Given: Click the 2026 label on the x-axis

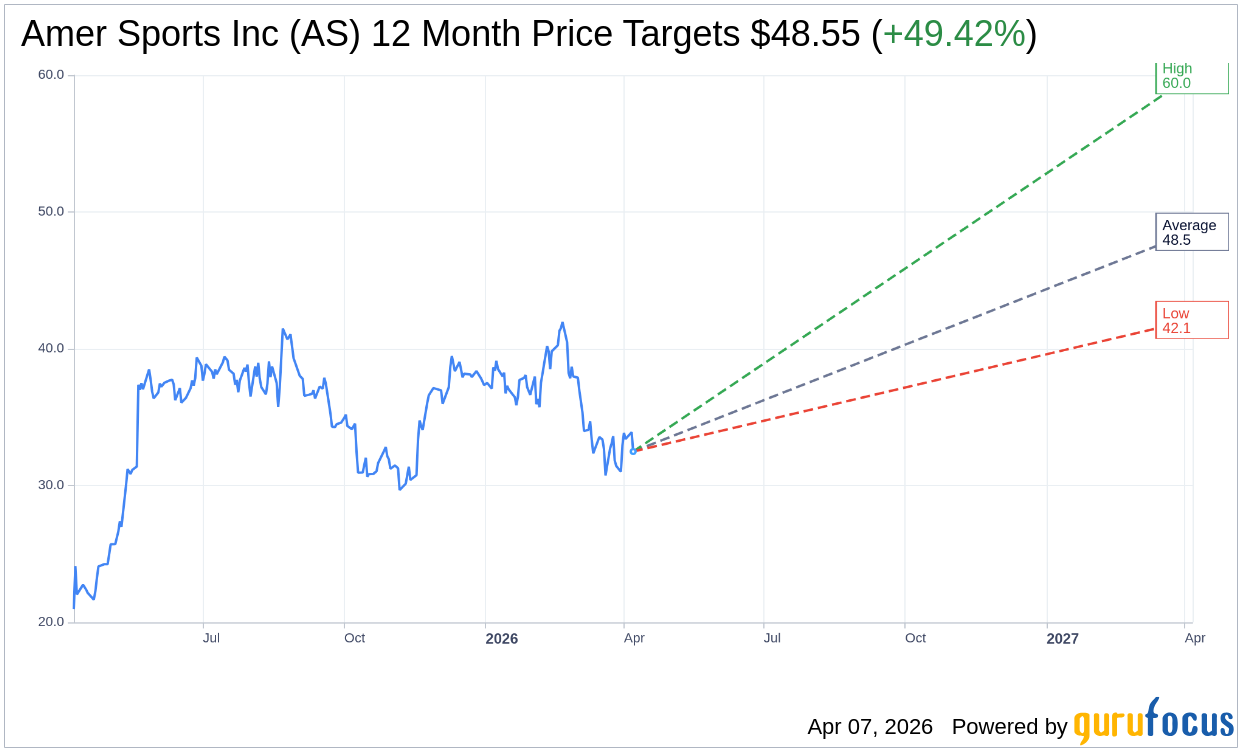Looking at the screenshot, I should point(501,638).
